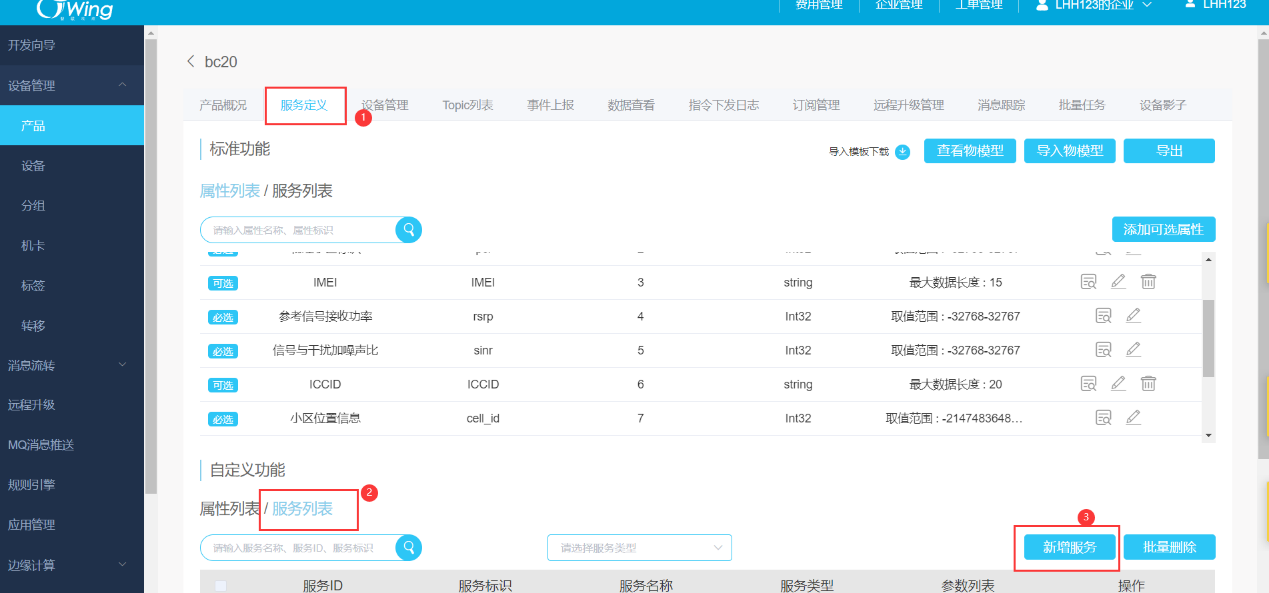Focus the standard property name search field
This screenshot has height=593, width=1269.
pyautogui.click(x=299, y=230)
